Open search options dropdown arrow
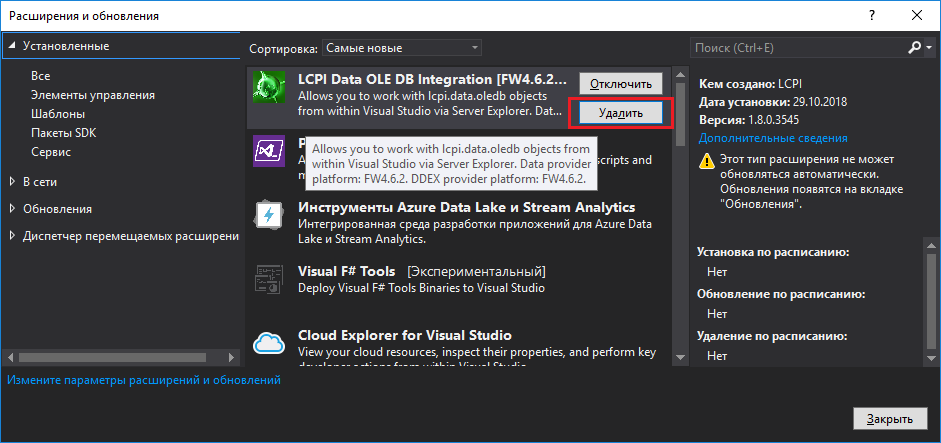 [929, 48]
